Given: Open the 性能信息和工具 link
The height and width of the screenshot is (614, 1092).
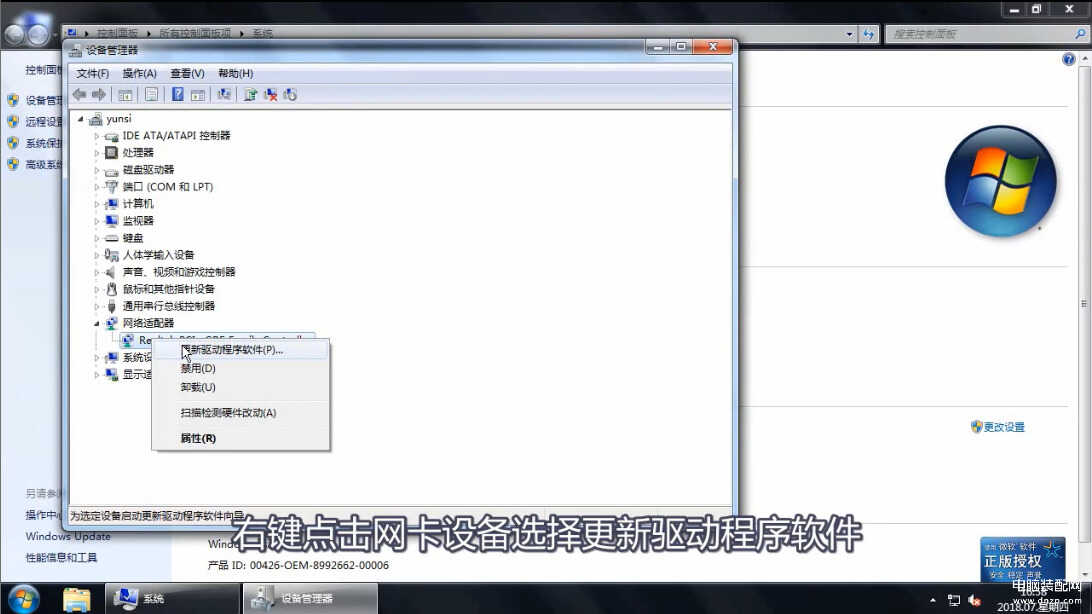Looking at the screenshot, I should tap(61, 558).
